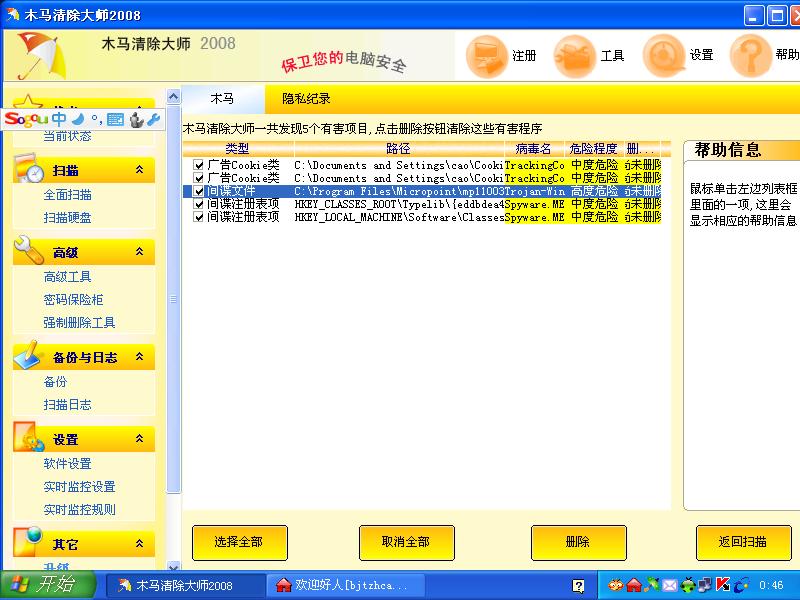Open the envelope mail icon in the system tray
Screen dimensions: 800x600
click(x=669, y=585)
